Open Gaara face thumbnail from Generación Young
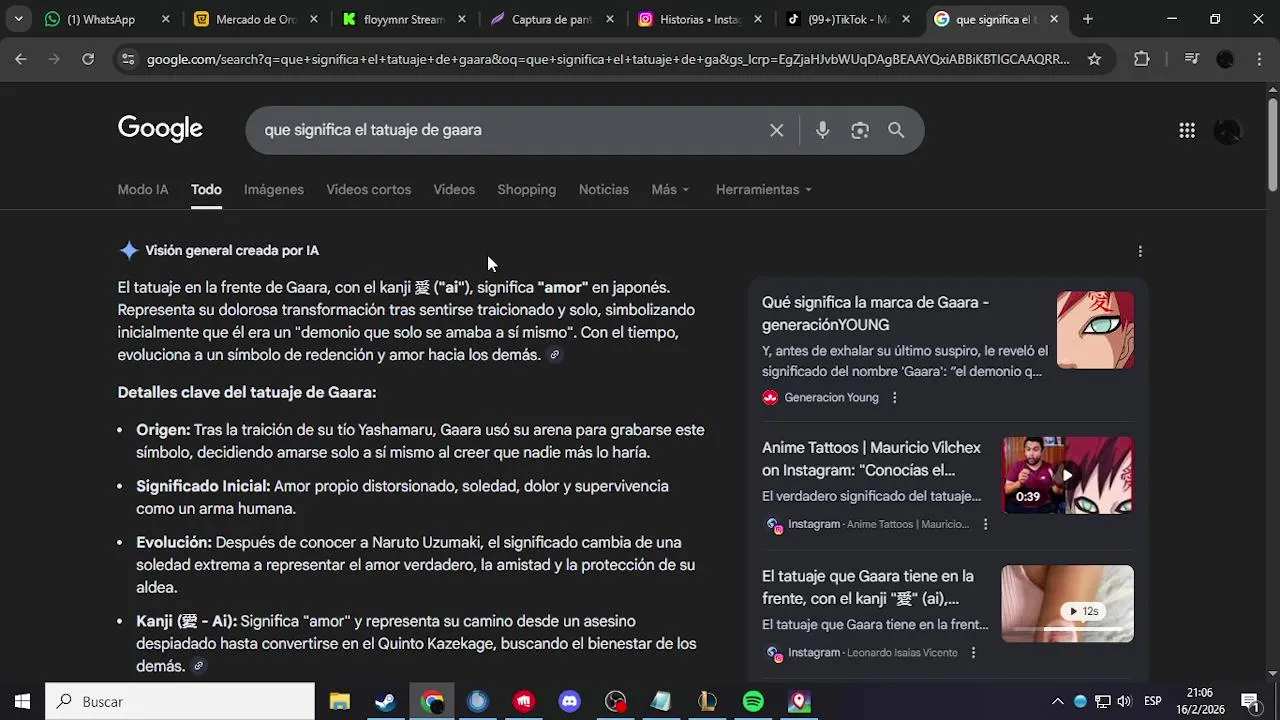The image size is (1280, 720). pos(1095,330)
